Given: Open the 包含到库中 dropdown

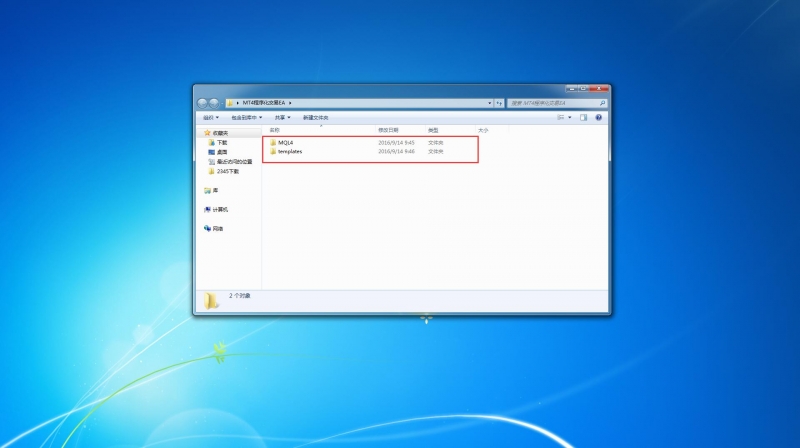Looking at the screenshot, I should pos(246,117).
